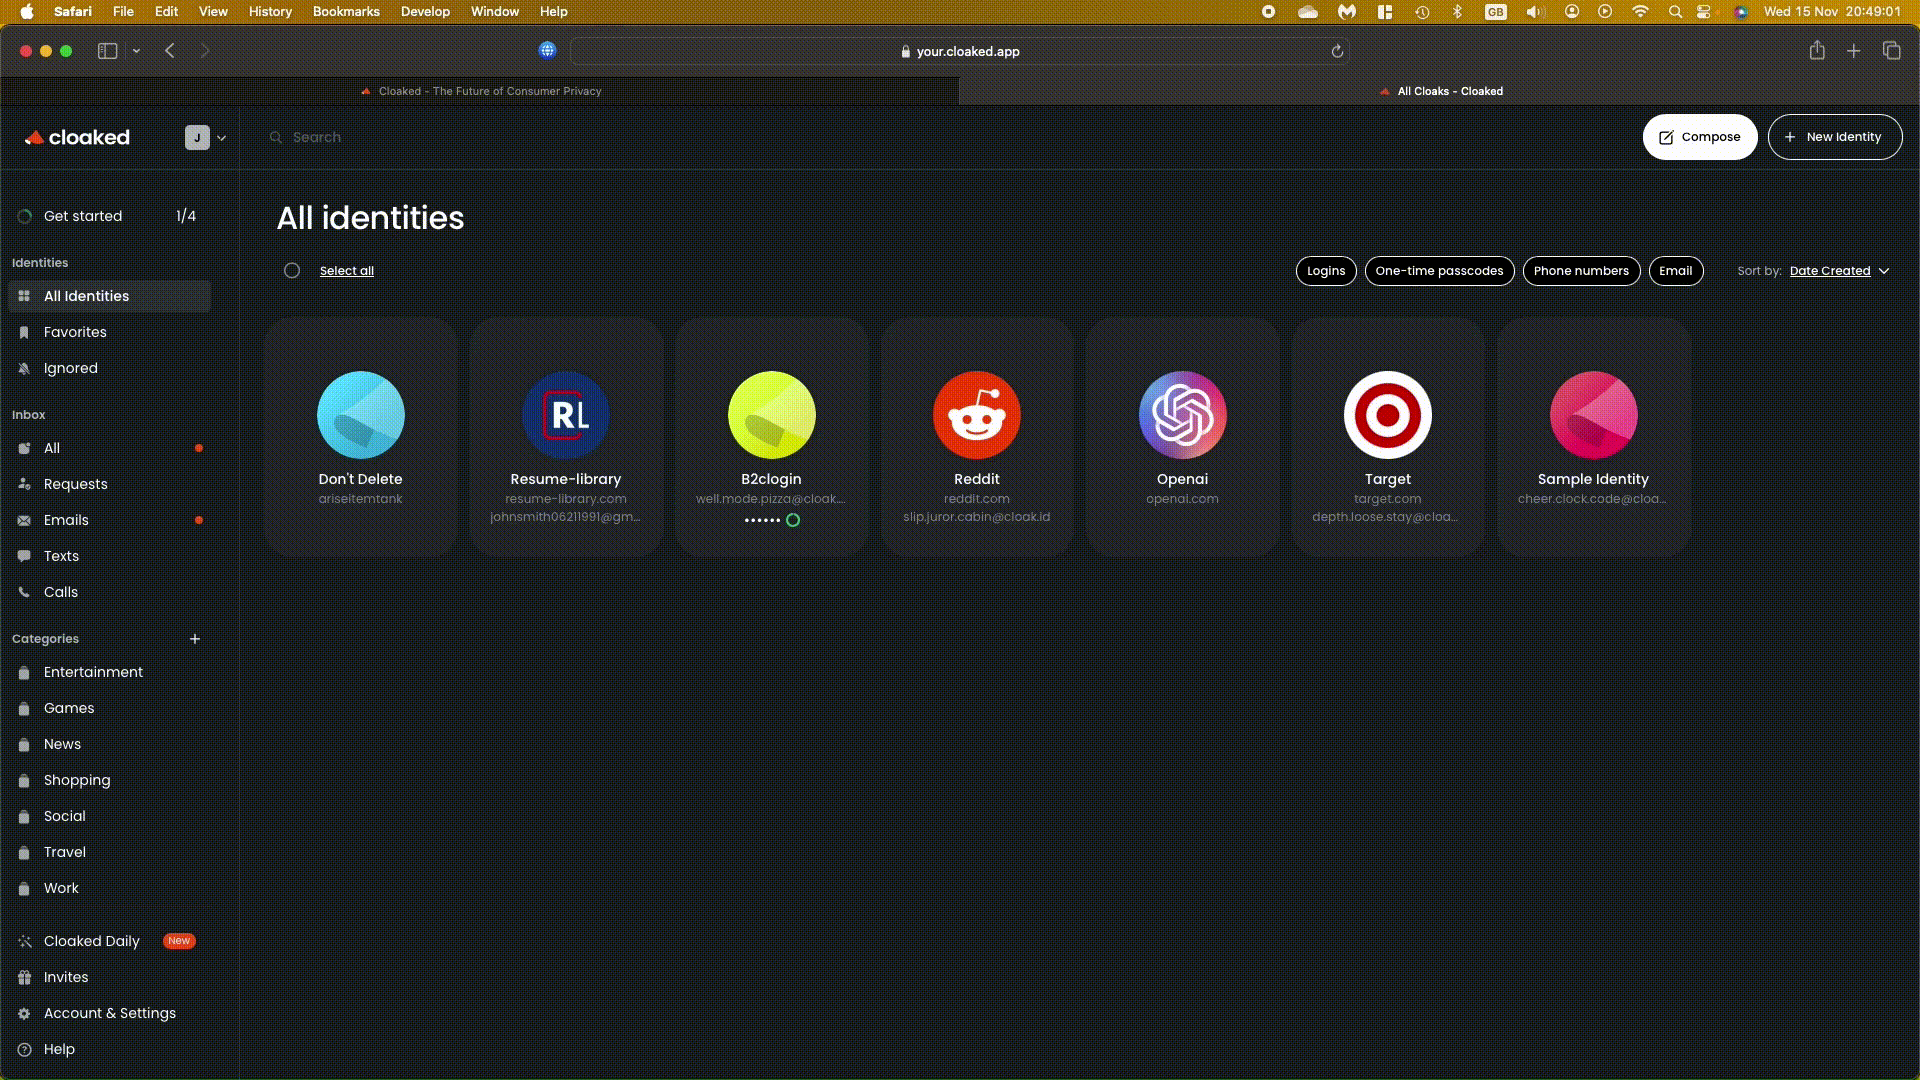Open the B2clogin identity avatar
The image size is (1920, 1080).
pos(771,415)
